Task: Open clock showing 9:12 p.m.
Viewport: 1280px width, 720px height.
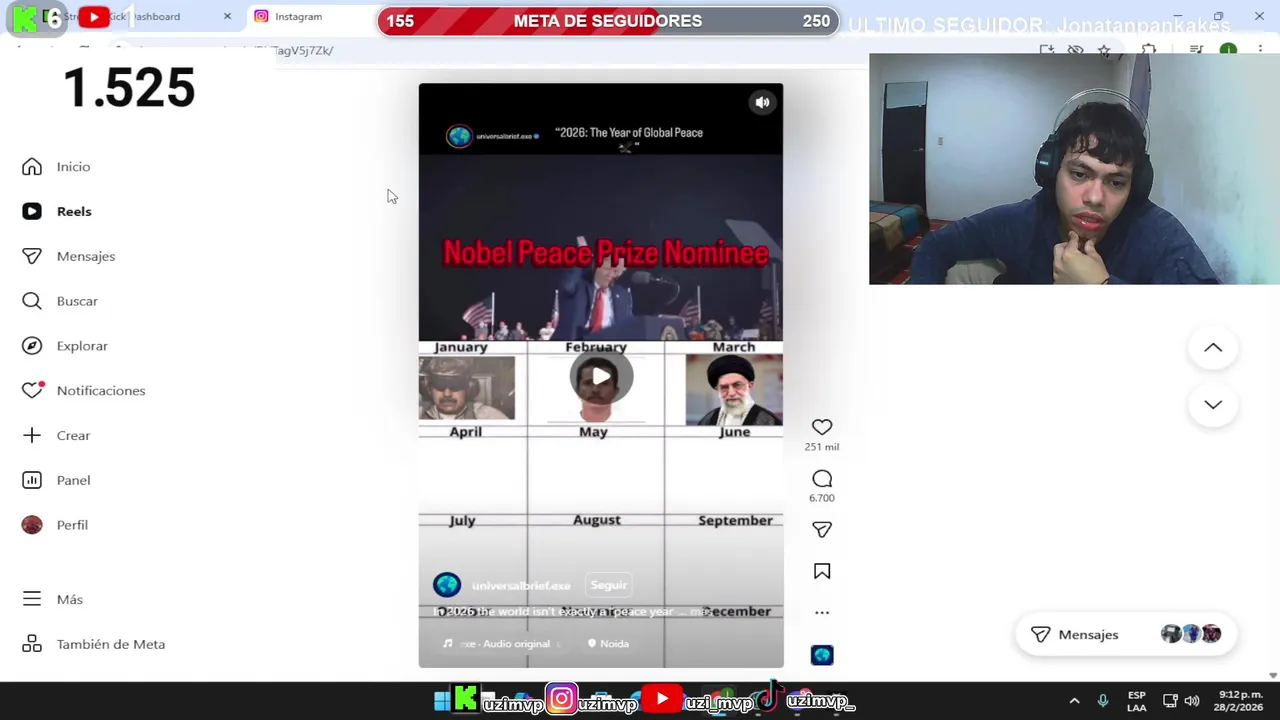Action: click(x=1240, y=701)
